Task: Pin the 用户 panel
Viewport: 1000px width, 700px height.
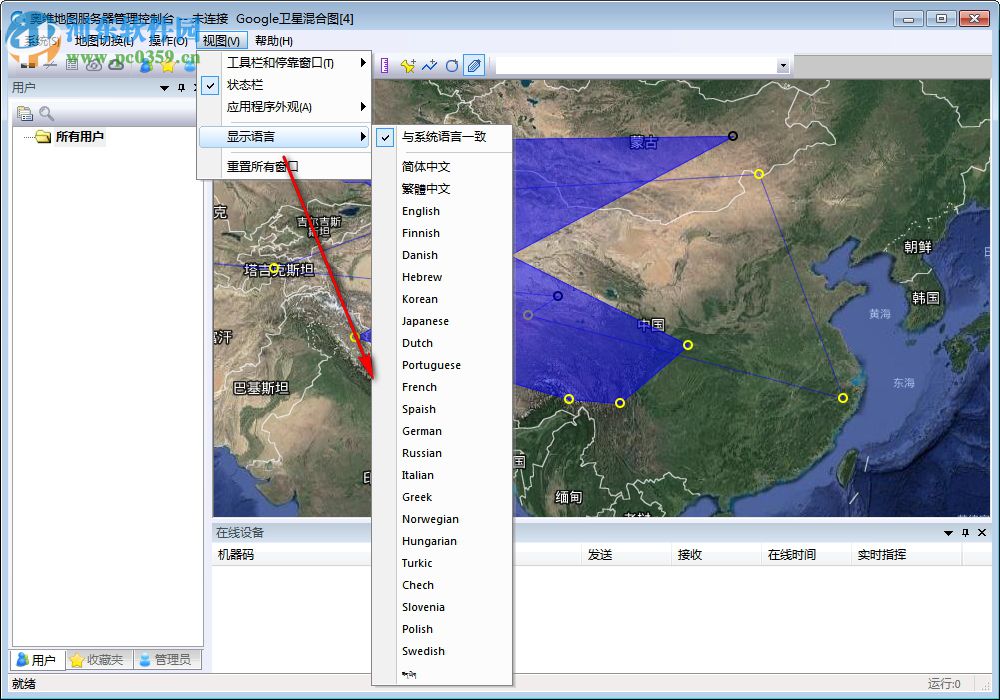Action: coord(181,87)
